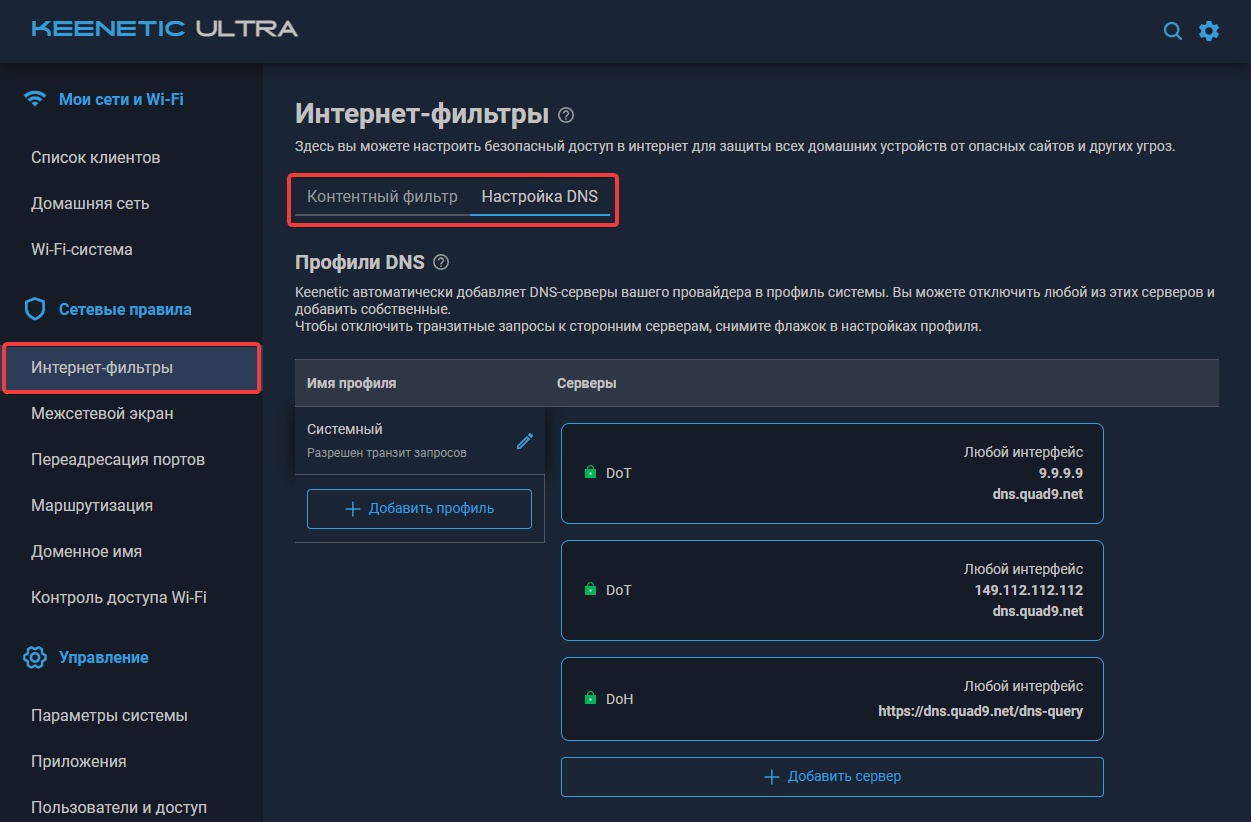Click help icon next to Профили DNS

tap(441, 262)
